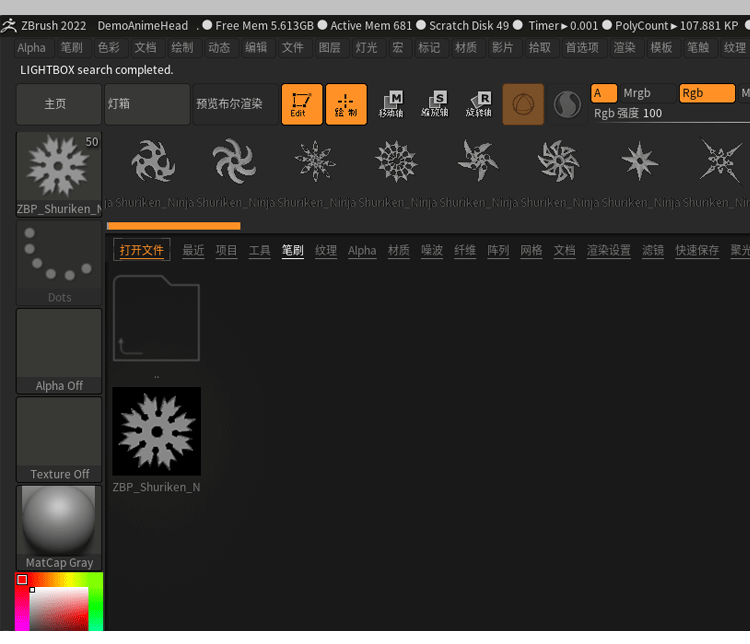The width and height of the screenshot is (750, 644).
Task: Open 渲染 render menu
Action: pyautogui.click(x=624, y=48)
